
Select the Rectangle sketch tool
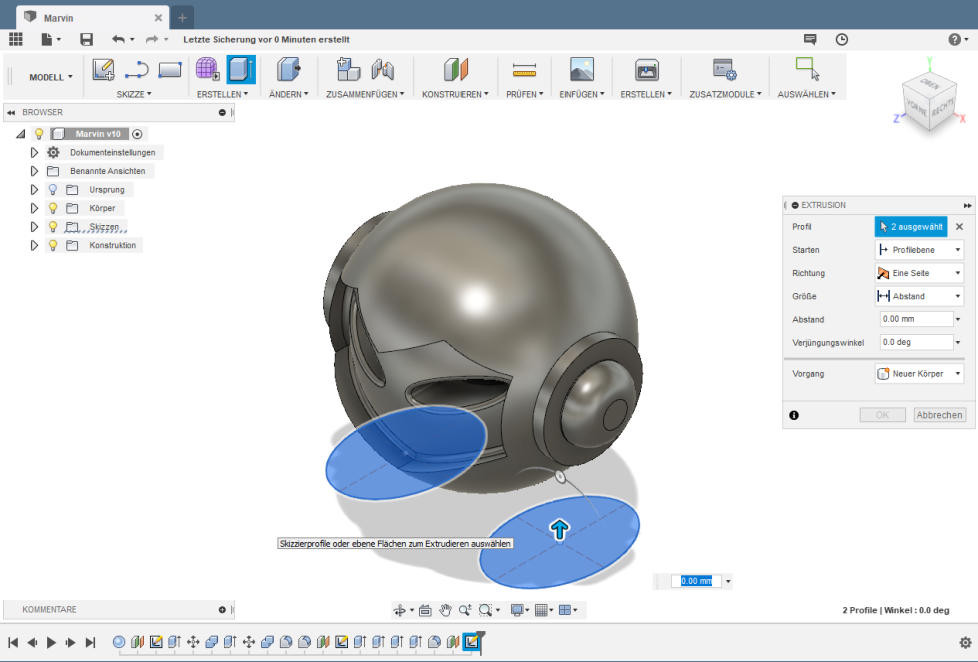(x=170, y=69)
